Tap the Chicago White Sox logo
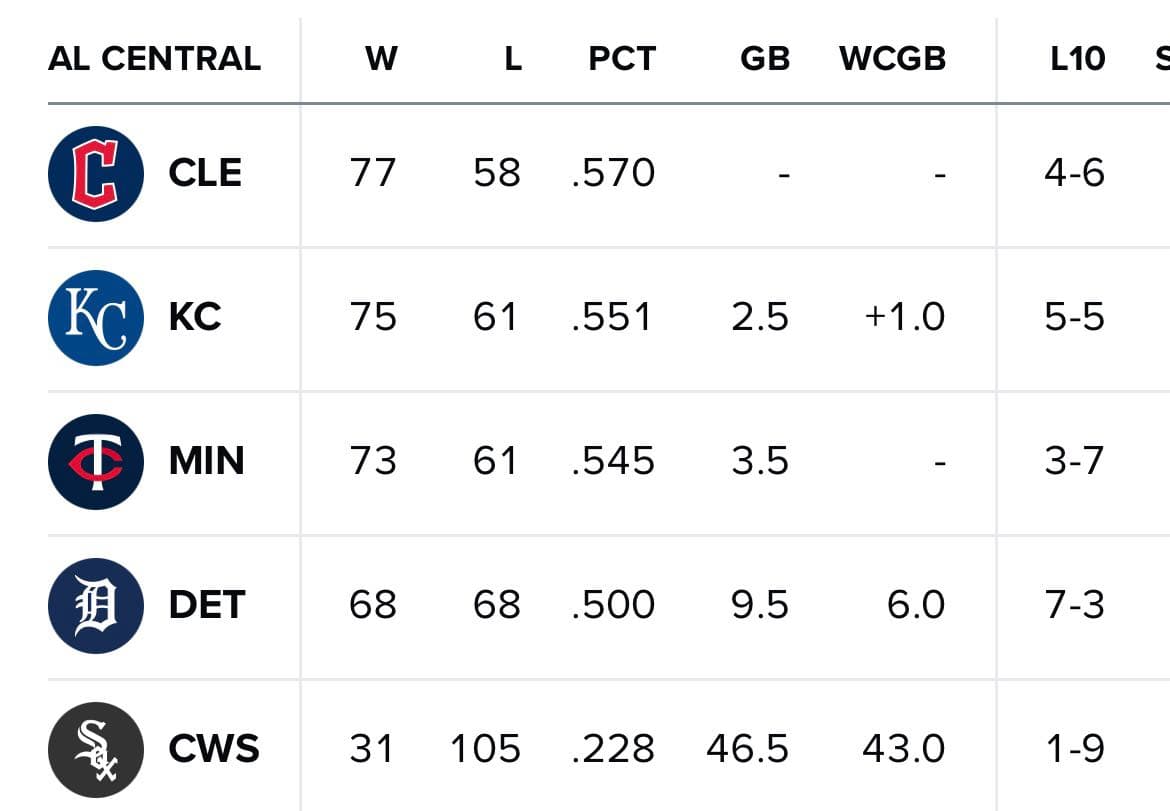 tap(96, 750)
